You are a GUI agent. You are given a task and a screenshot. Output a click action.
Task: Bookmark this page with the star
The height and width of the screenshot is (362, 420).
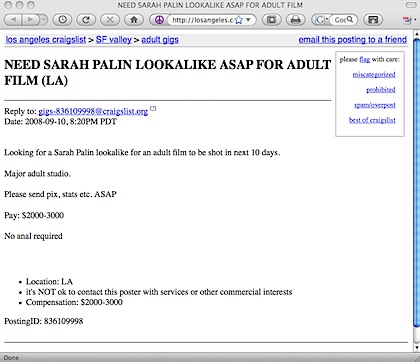coord(239,20)
